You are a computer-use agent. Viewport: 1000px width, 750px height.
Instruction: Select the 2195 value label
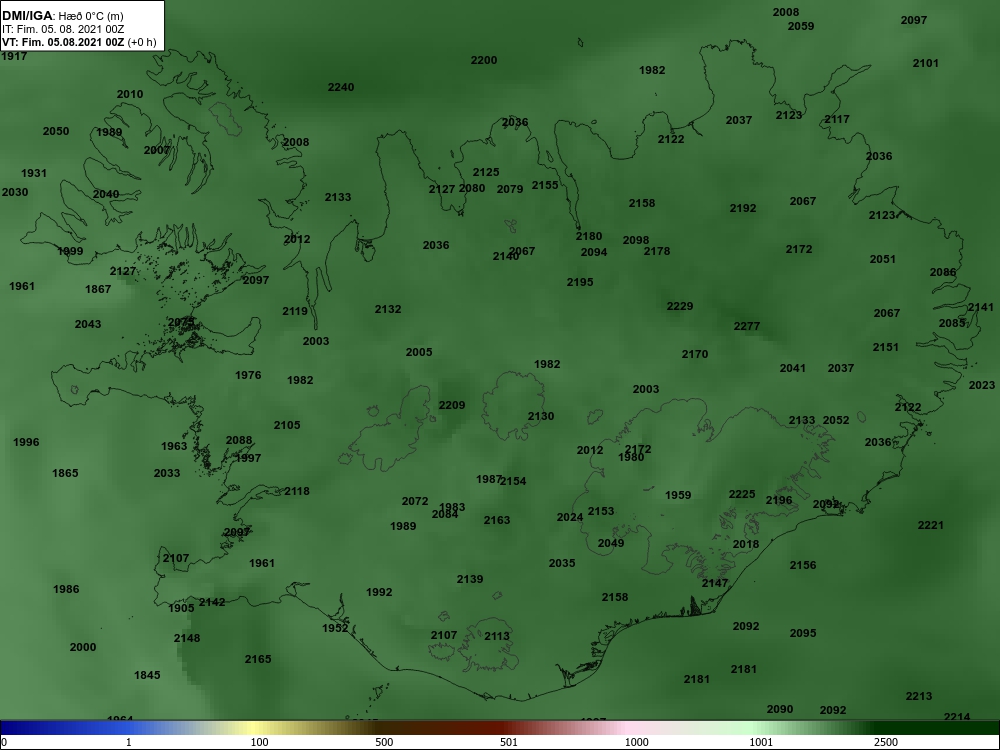[580, 282]
